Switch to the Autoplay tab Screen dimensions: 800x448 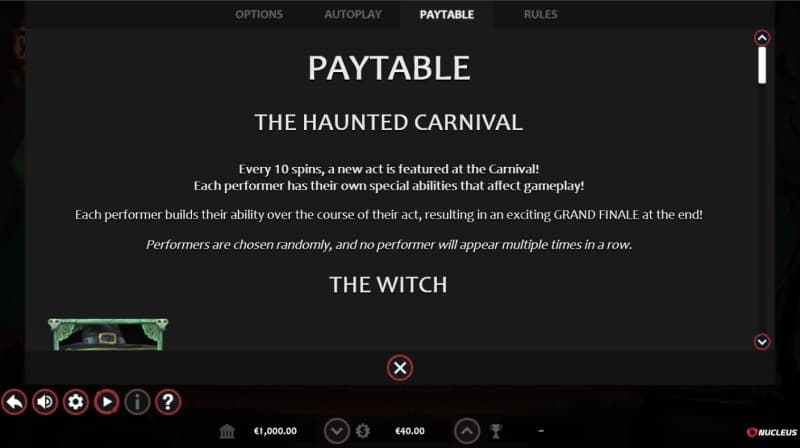point(353,14)
